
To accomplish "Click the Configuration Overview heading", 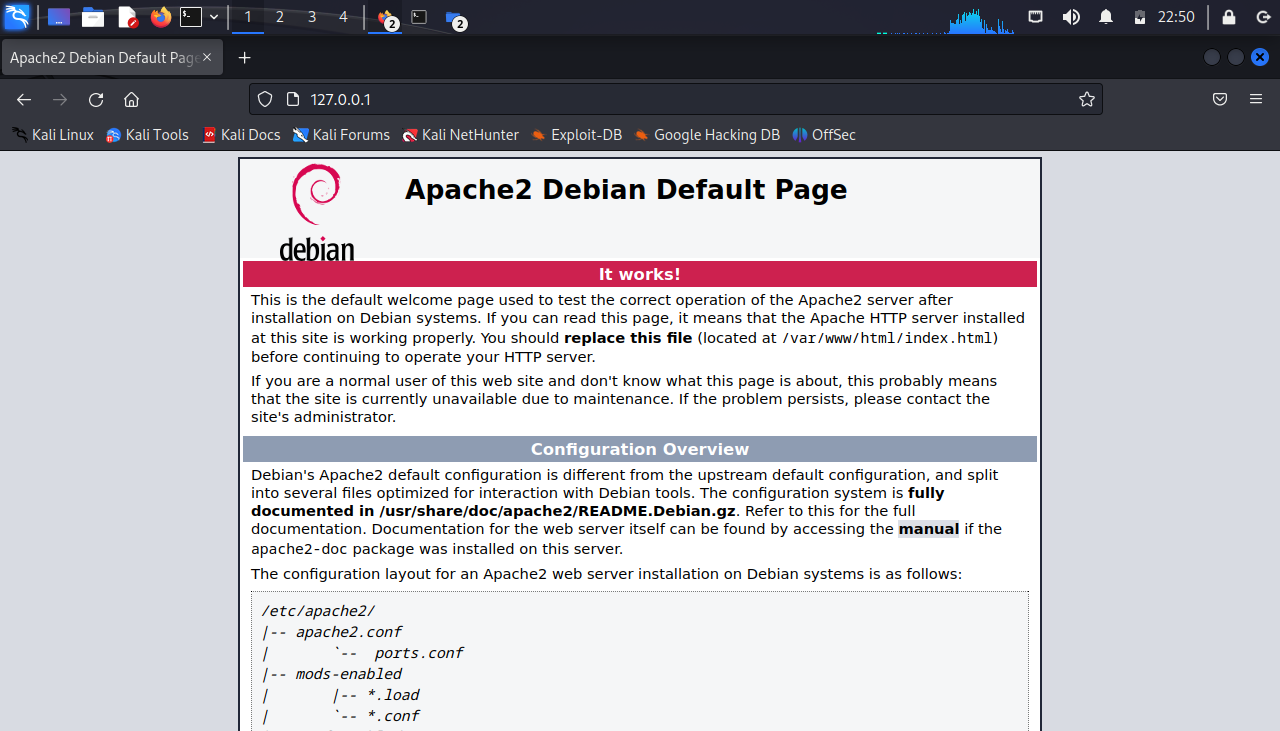I will 640,449.
